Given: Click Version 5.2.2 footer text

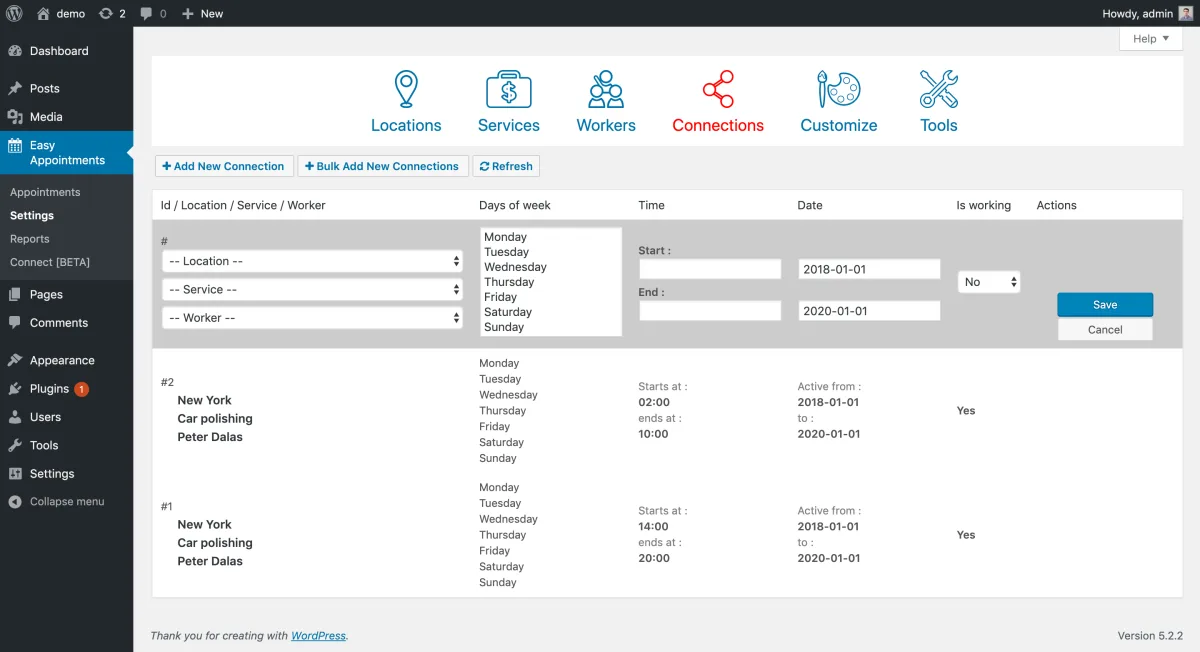Looking at the screenshot, I should click(x=1150, y=636).
